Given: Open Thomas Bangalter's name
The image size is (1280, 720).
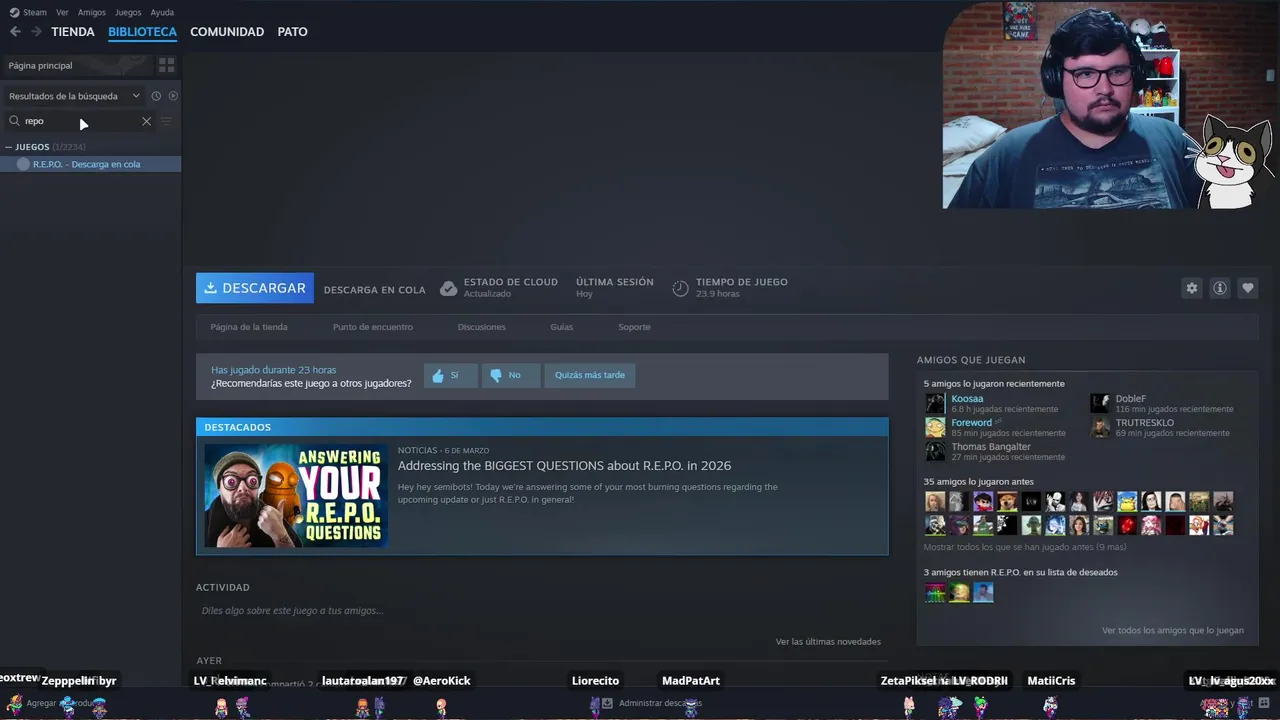Looking at the screenshot, I should (991, 447).
